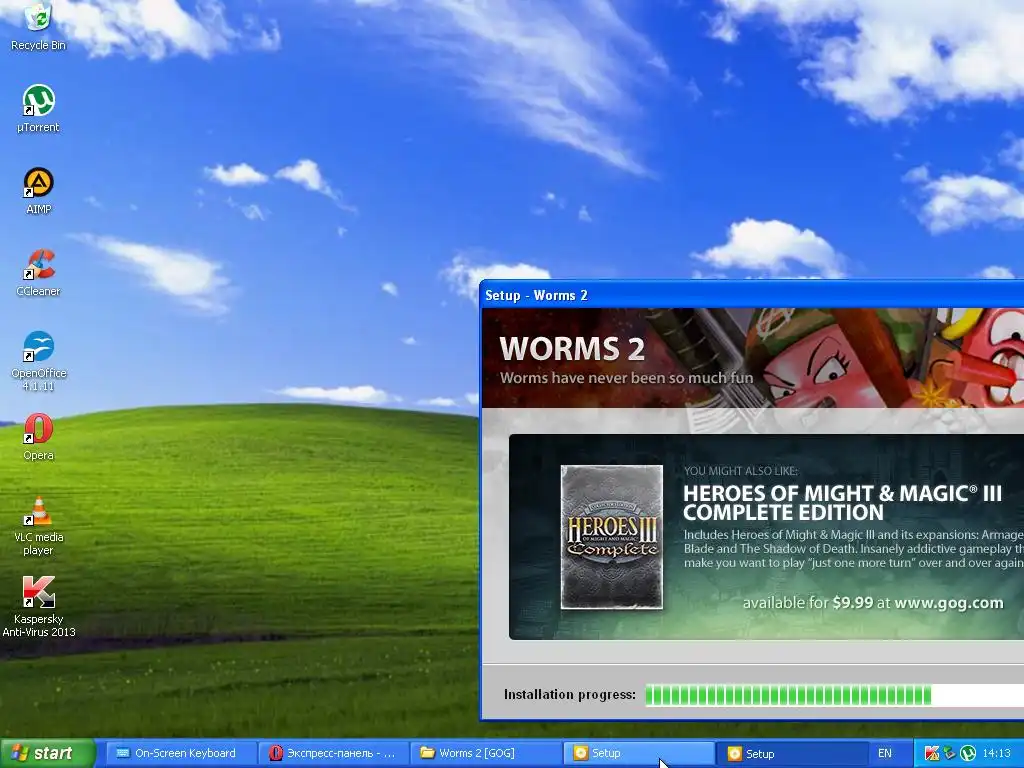
Task: Click the 'YOU MIGHT ALSO LIKE:' text
Action: click(741, 471)
